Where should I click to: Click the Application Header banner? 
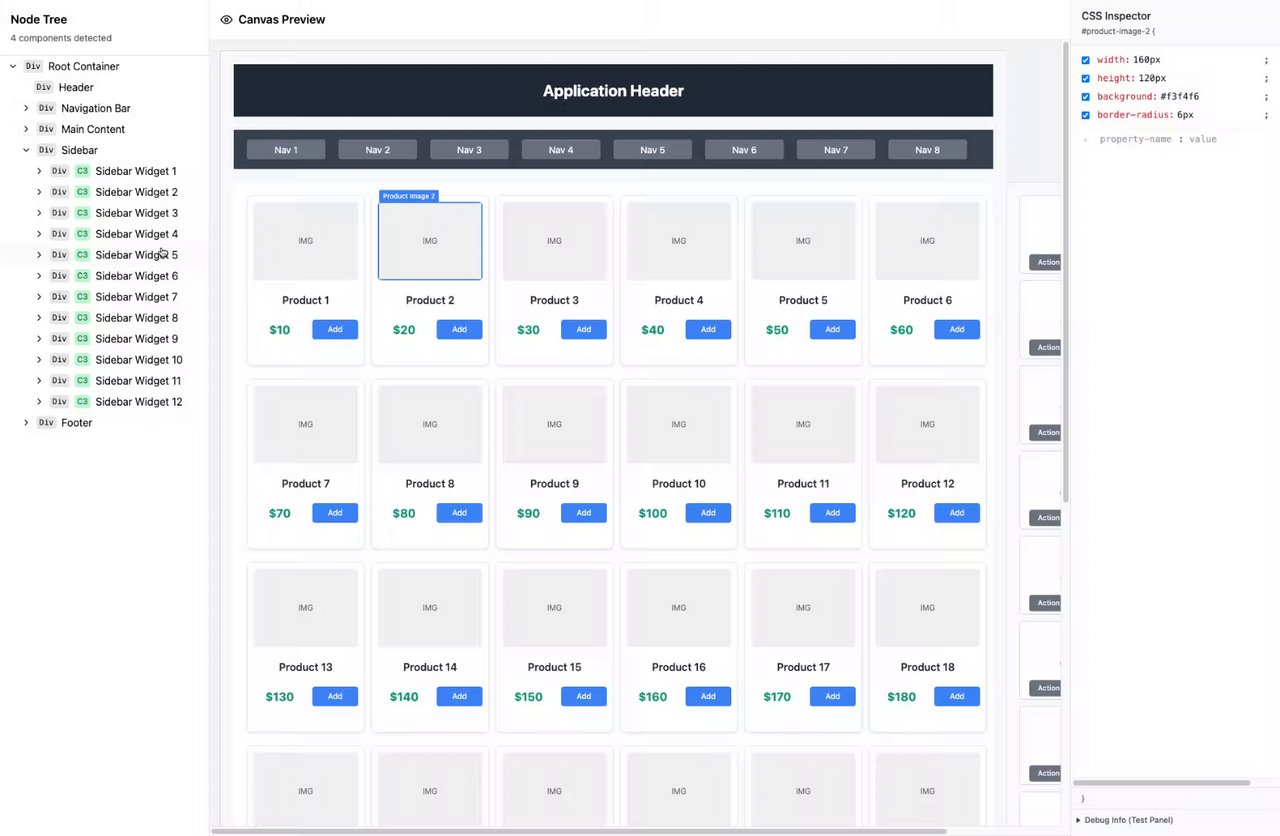click(x=613, y=91)
